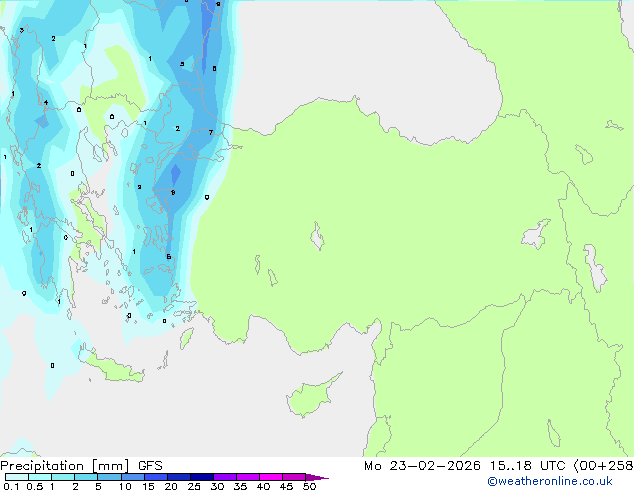The width and height of the screenshot is (634, 490).
Task: Click the legend label "0.1"
Action: [11, 486]
